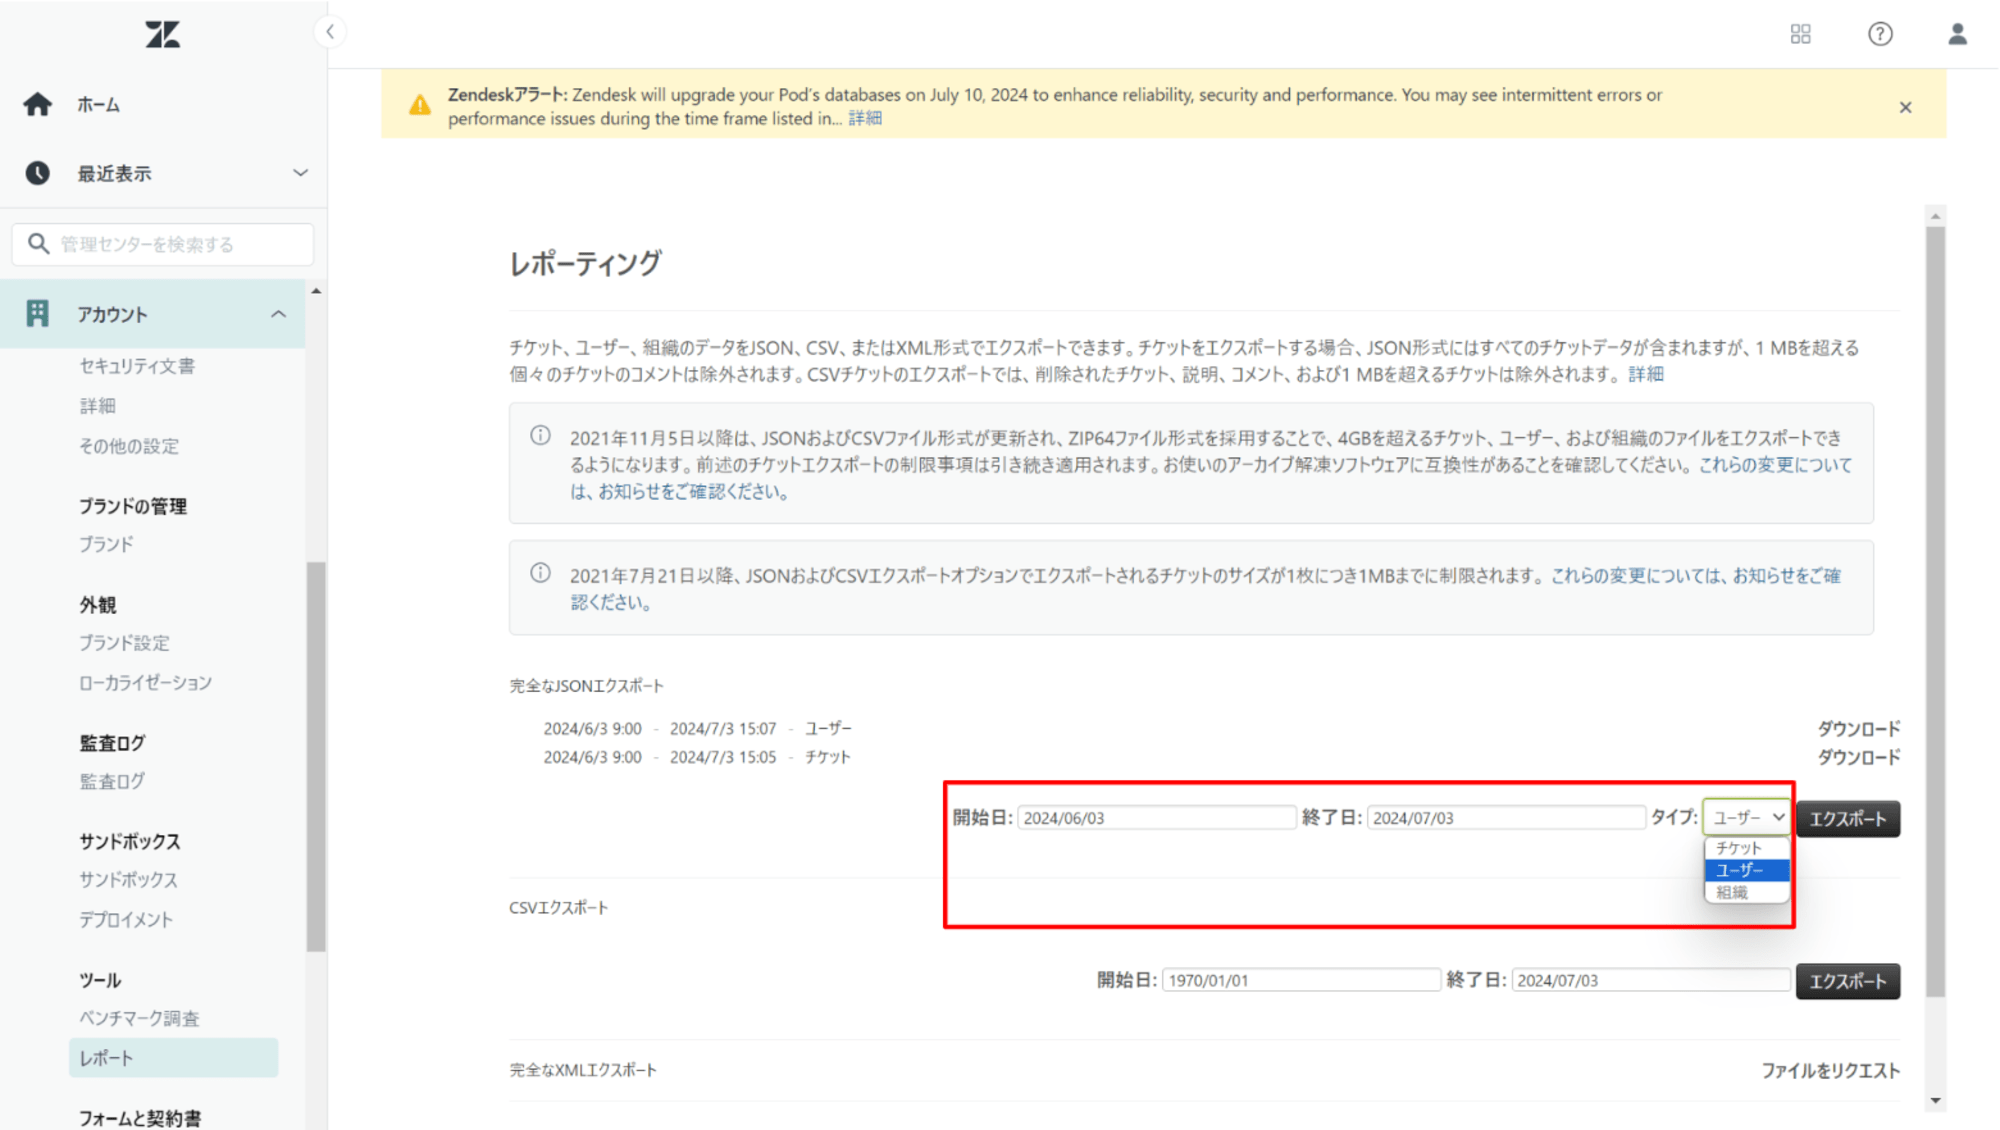Open the Zendesk products grid icon
2000x1130 pixels.
click(x=1800, y=34)
